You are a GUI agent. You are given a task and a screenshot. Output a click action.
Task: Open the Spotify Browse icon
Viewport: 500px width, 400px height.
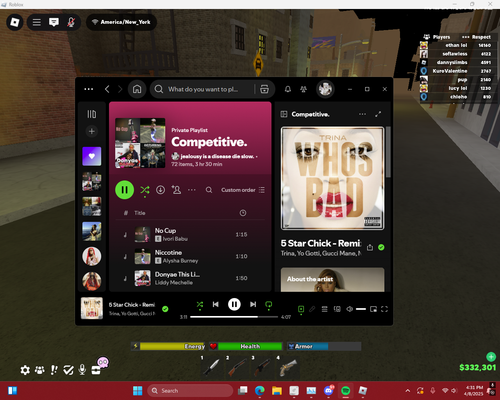click(x=264, y=89)
